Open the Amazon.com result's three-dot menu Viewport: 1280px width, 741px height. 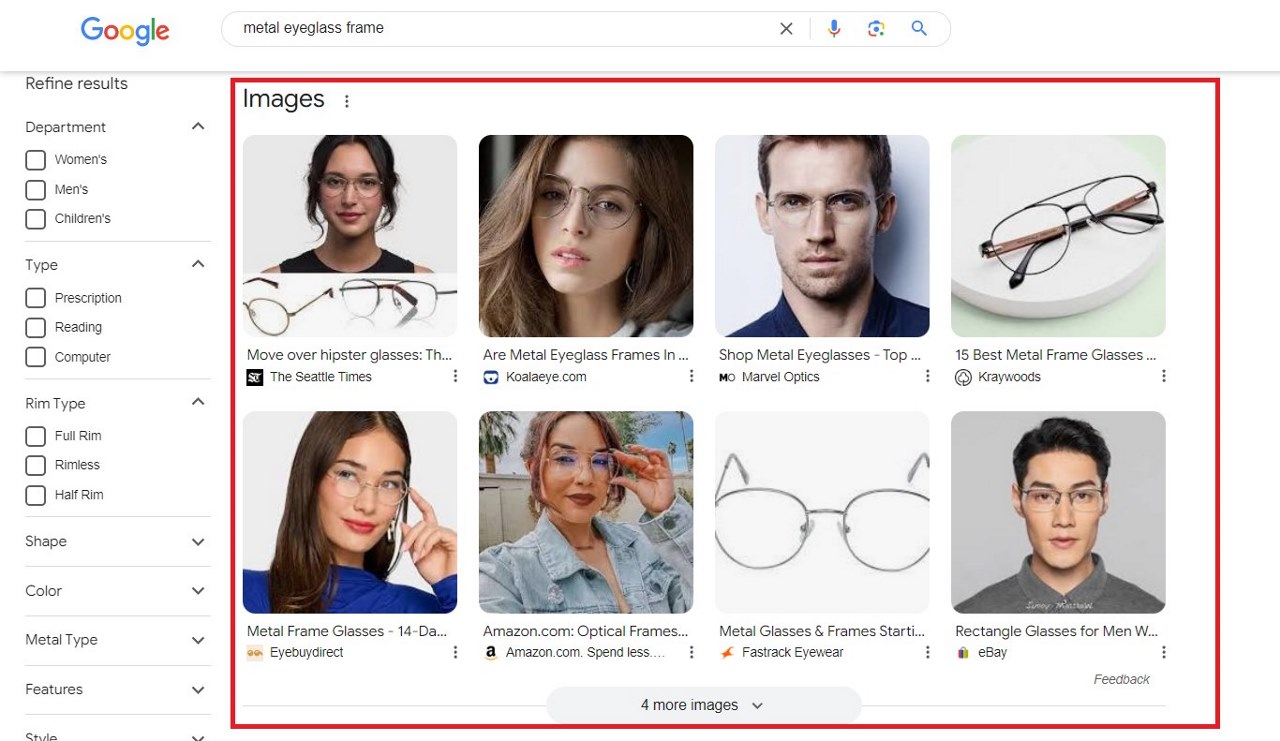coord(691,652)
